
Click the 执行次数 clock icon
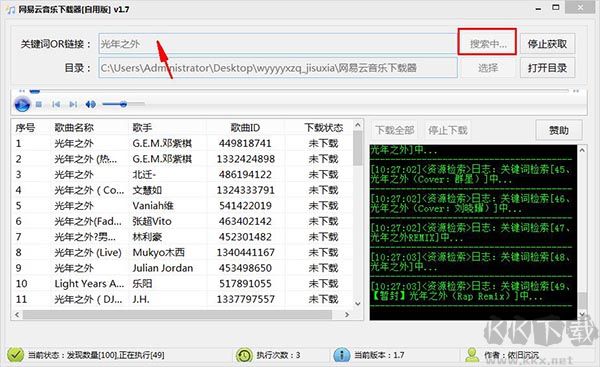pyautogui.click(x=244, y=355)
